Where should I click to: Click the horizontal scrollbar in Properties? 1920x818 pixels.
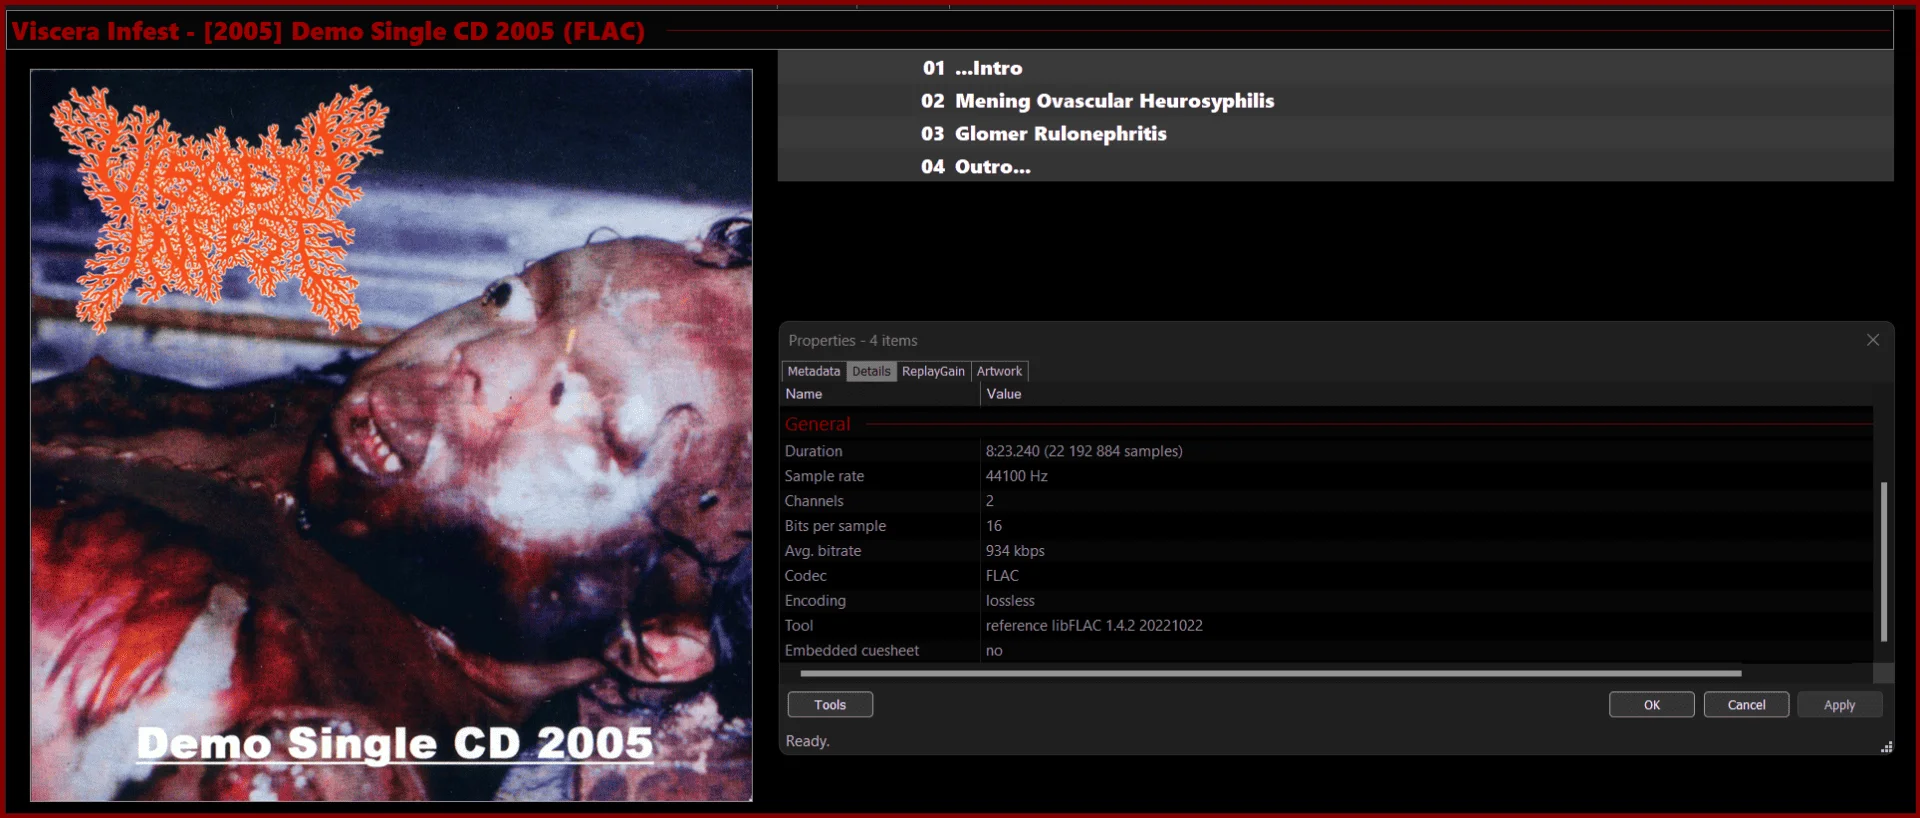tap(1270, 674)
